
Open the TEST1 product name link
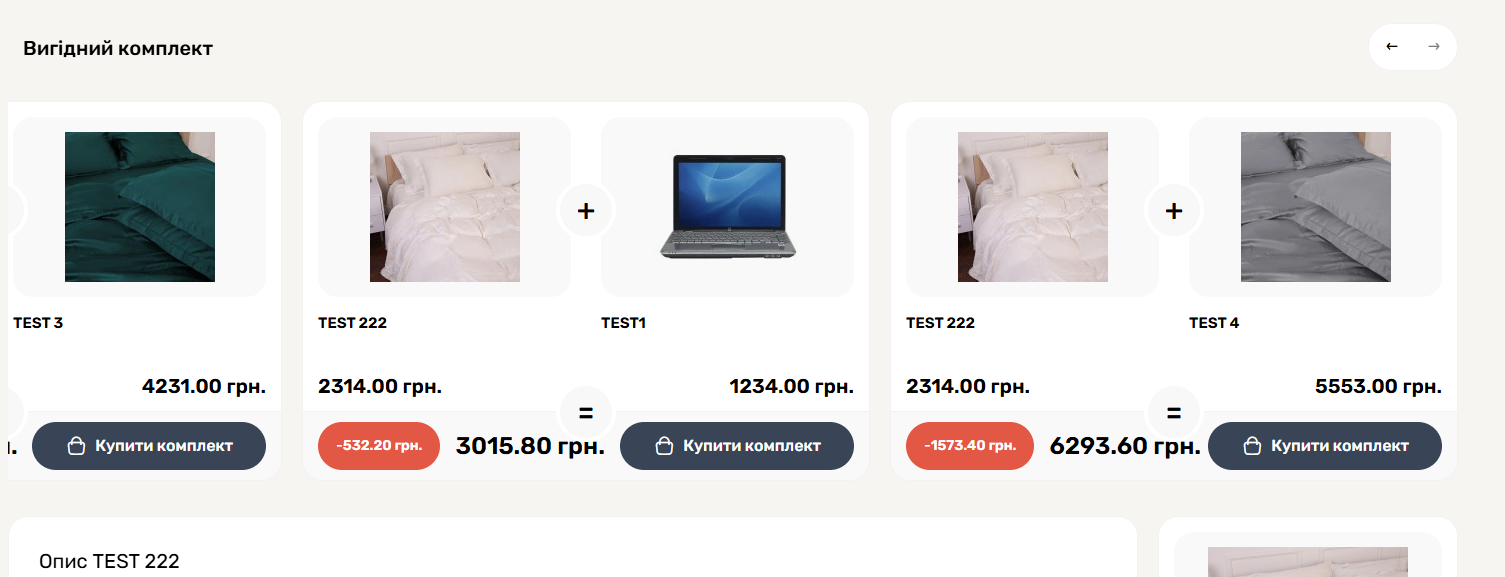click(x=624, y=323)
